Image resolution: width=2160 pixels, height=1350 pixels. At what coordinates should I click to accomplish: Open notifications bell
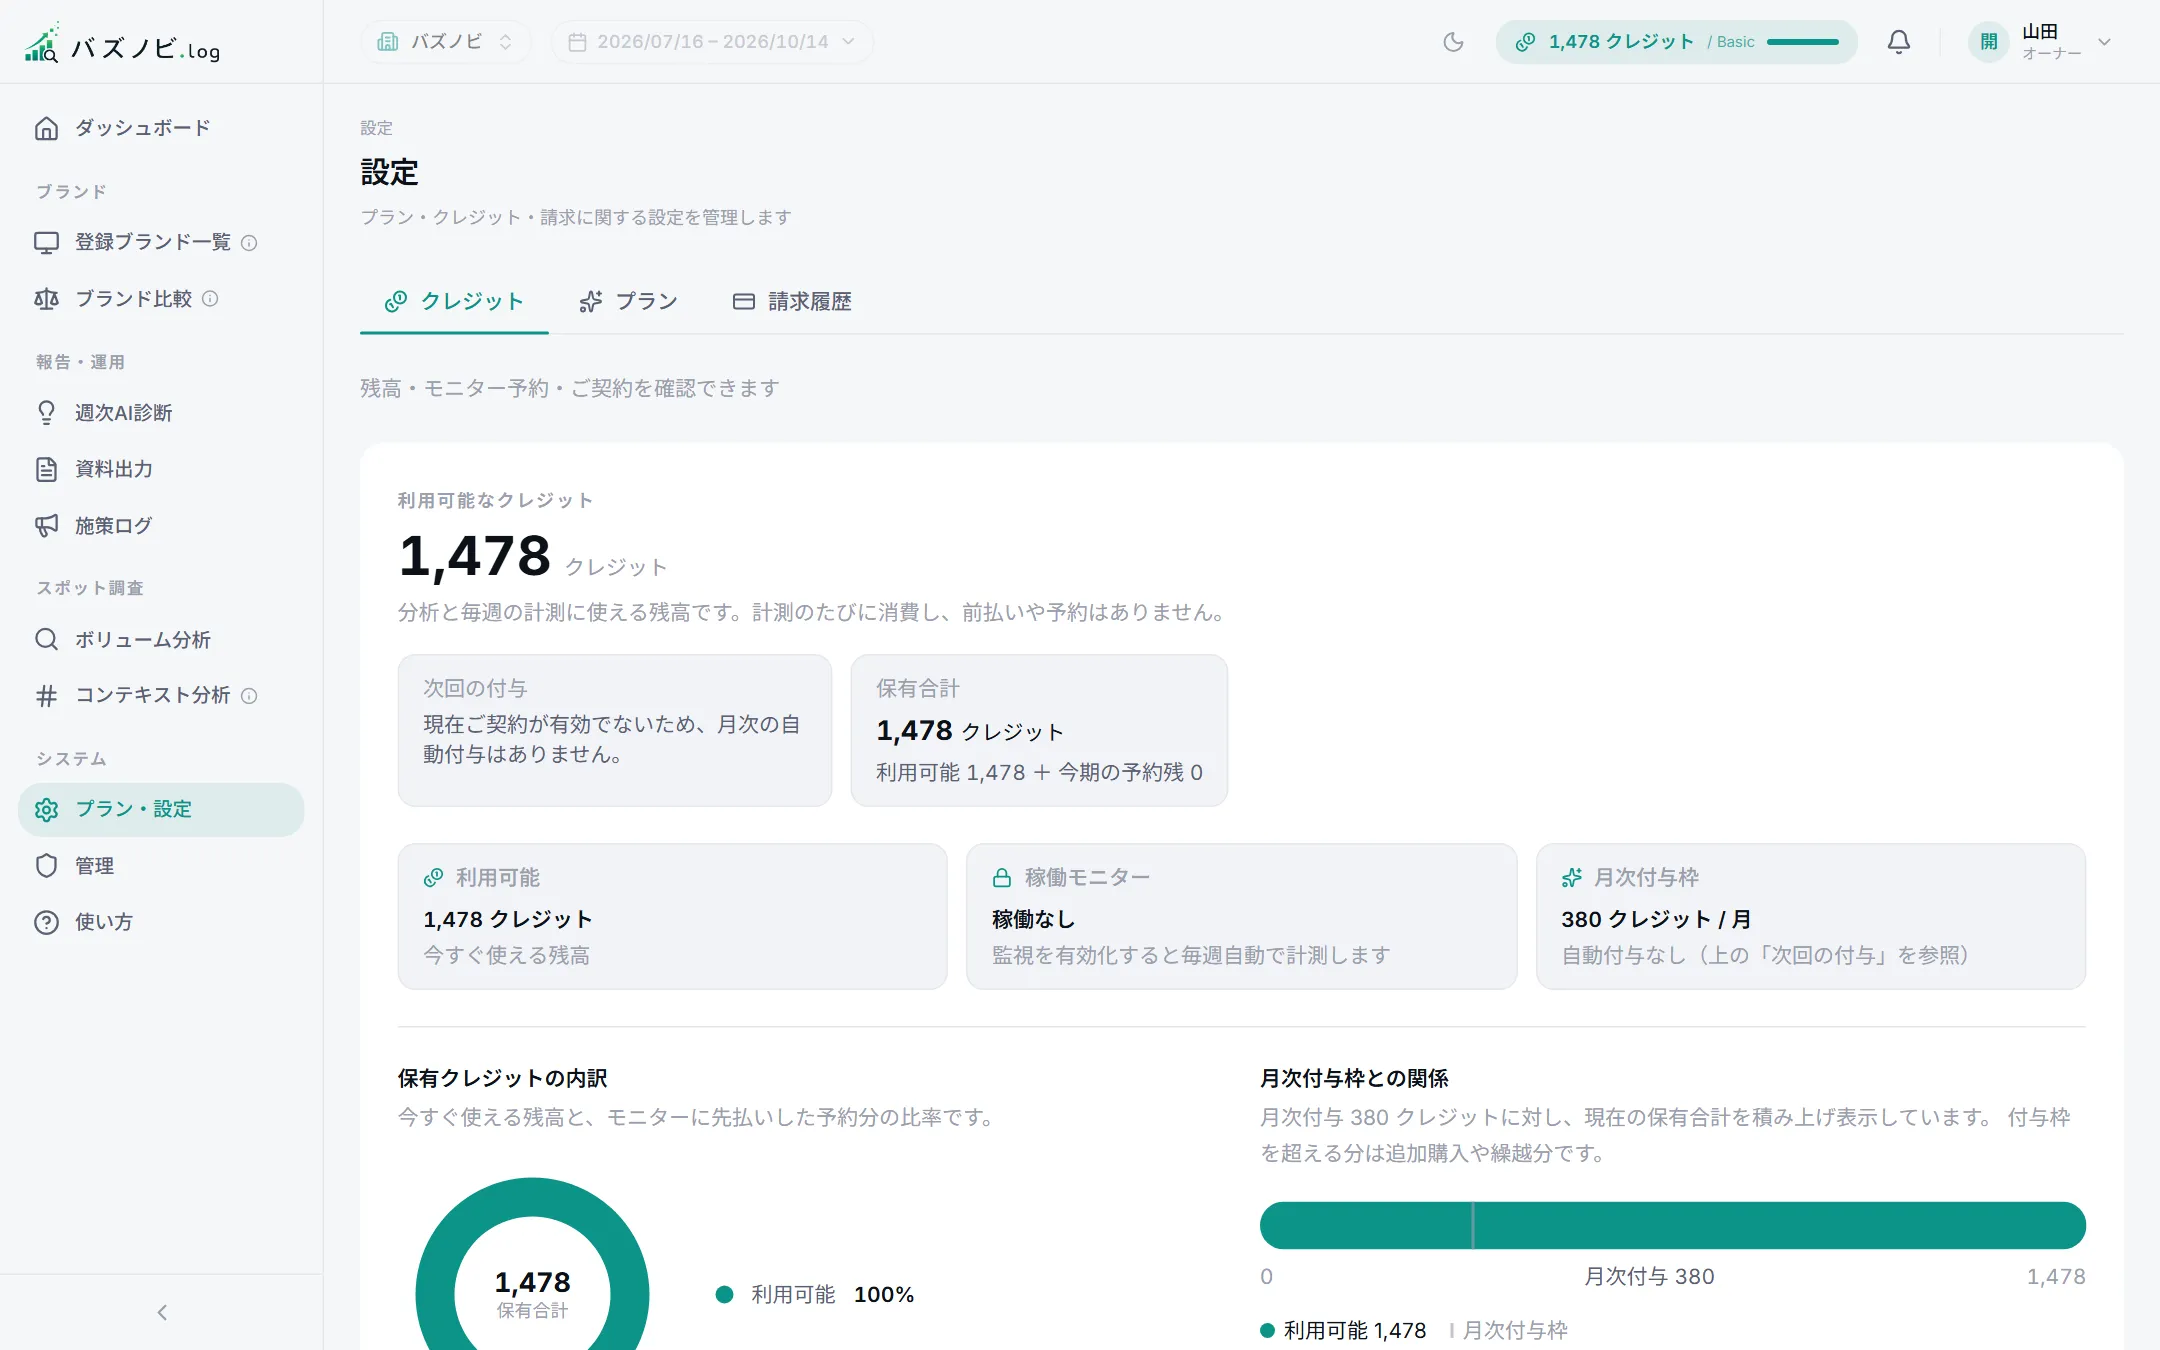[x=1898, y=42]
